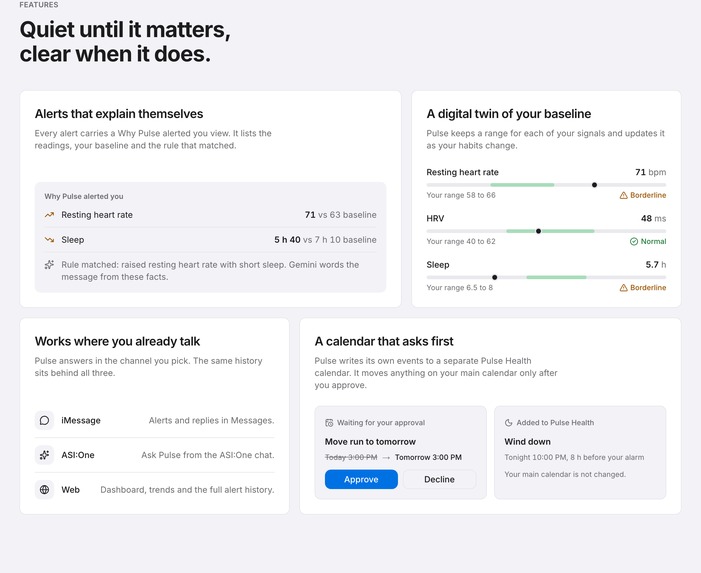Viewport: 701px width, 573px height.
Task: Click the warning triangle icon under Sleep range
Action: pyautogui.click(x=623, y=288)
